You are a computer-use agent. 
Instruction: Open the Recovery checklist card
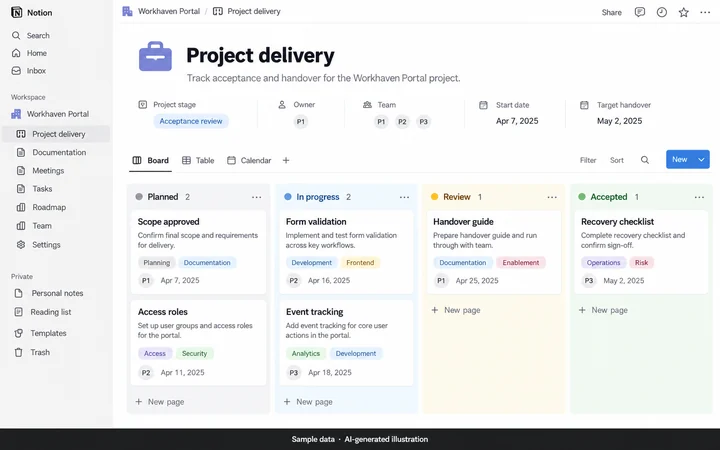pos(641,252)
